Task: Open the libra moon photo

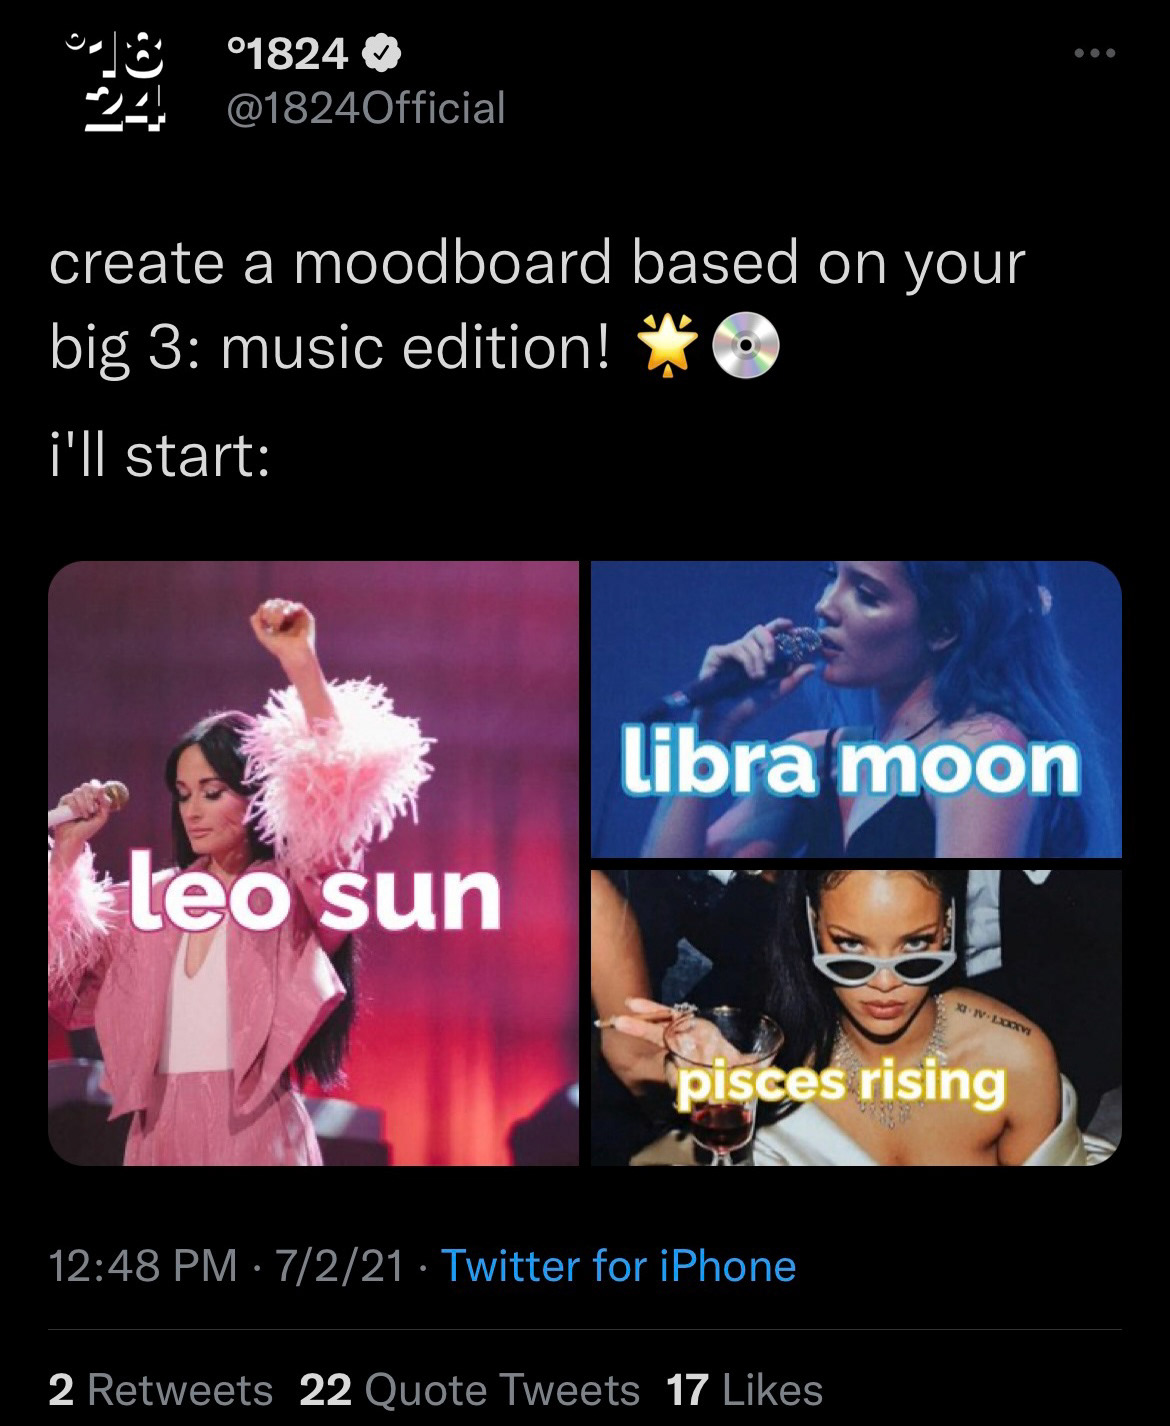Action: pos(856,709)
